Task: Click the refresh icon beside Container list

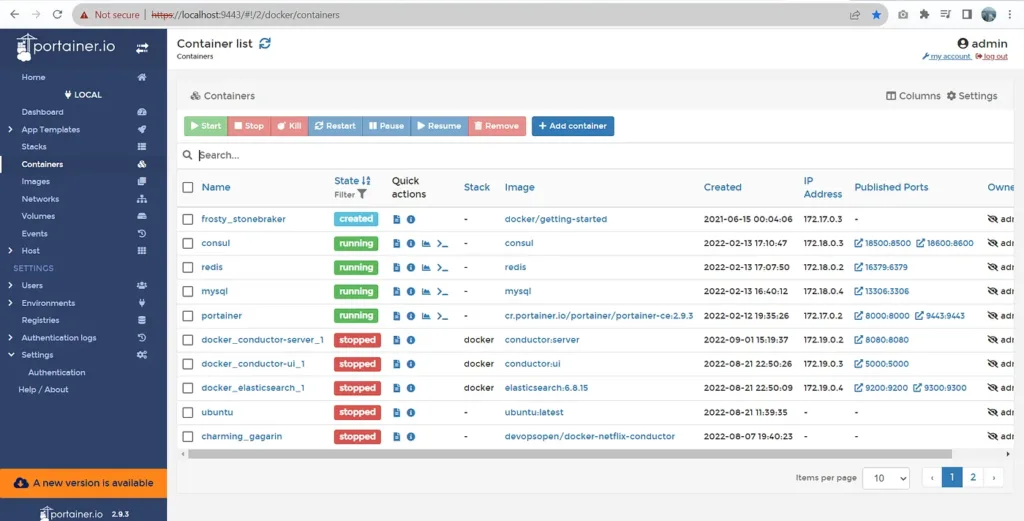Action: point(265,43)
